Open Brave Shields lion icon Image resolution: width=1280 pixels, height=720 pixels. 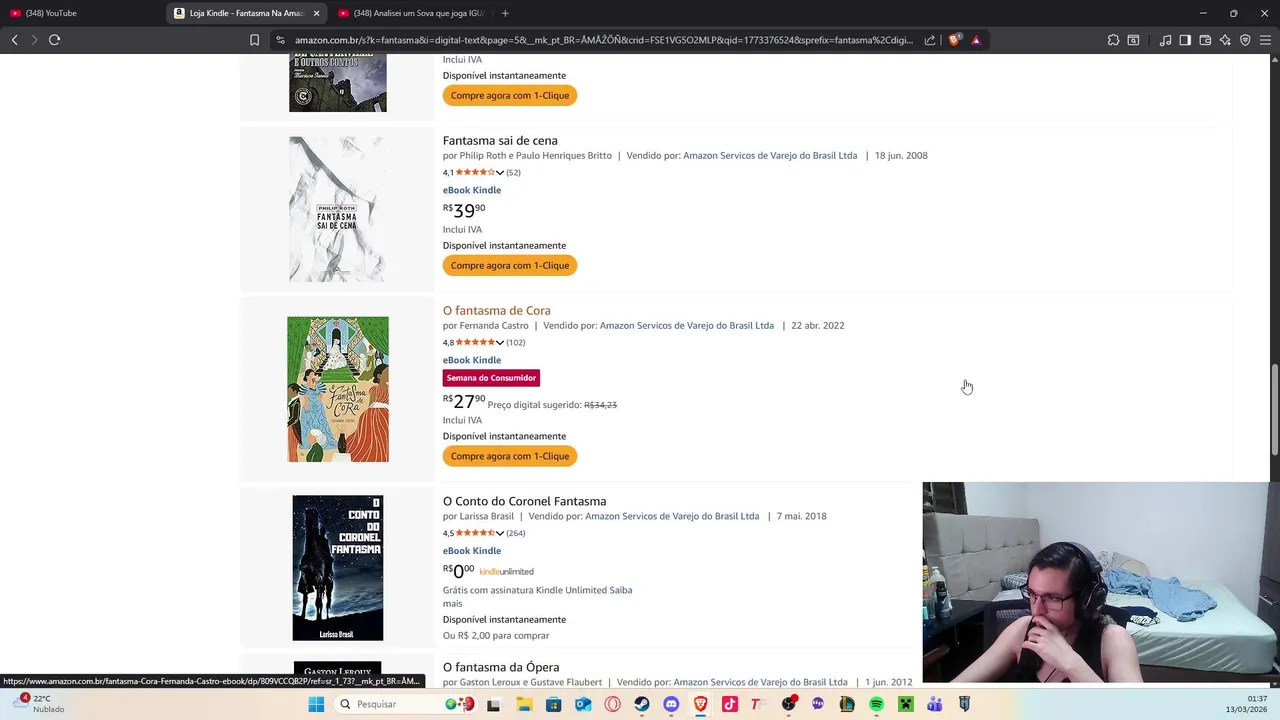point(954,40)
